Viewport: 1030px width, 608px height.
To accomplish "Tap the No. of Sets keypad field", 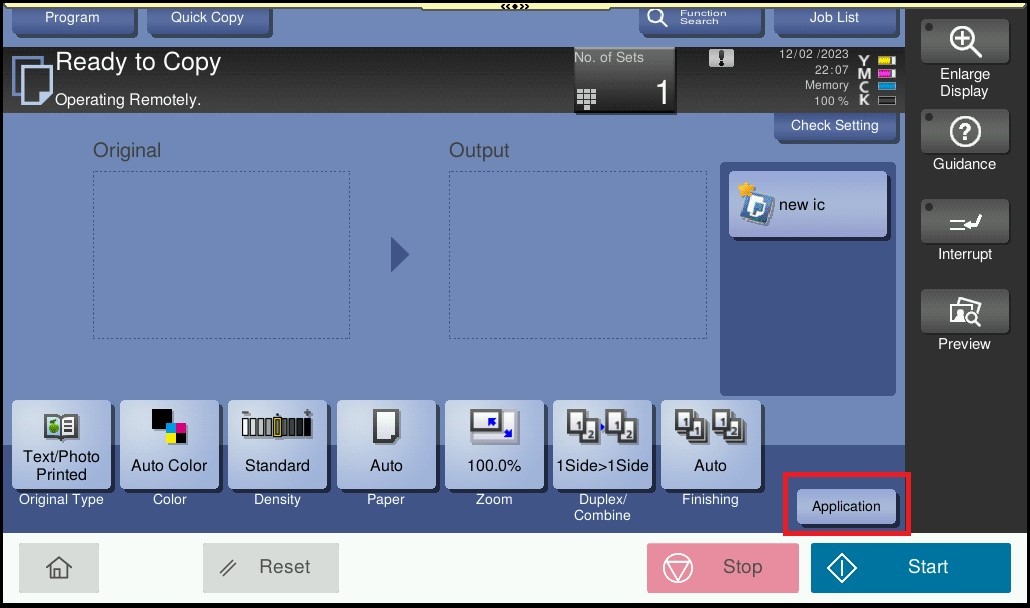I will click(x=624, y=80).
